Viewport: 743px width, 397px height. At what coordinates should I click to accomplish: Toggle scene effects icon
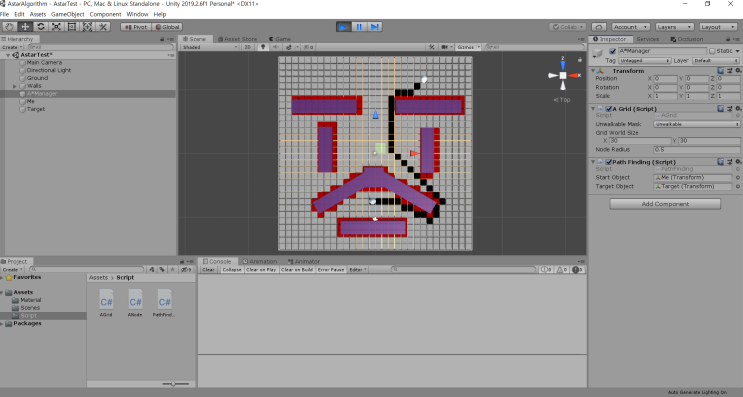click(289, 47)
